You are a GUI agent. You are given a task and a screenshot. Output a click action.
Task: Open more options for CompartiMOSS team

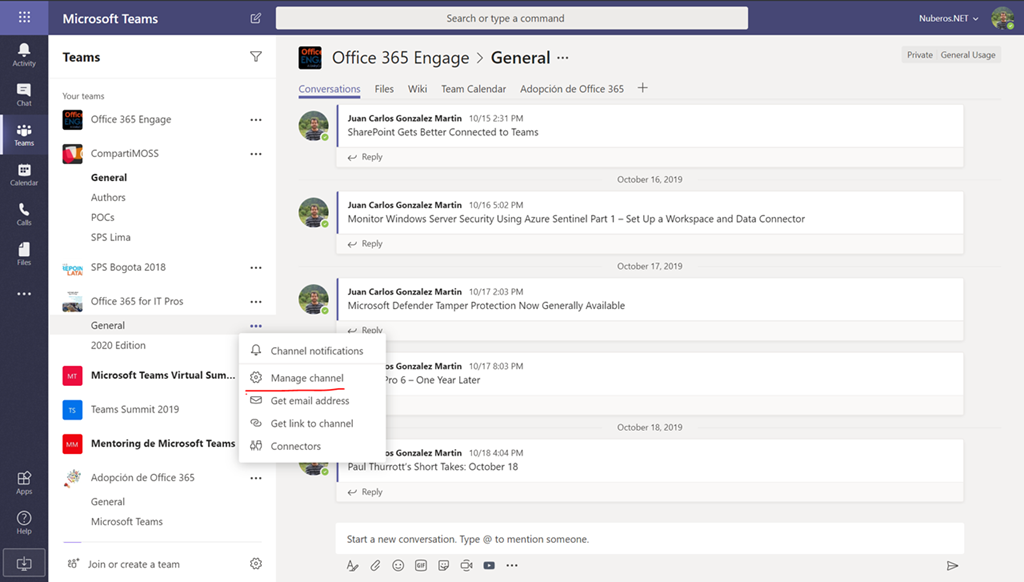pos(256,154)
